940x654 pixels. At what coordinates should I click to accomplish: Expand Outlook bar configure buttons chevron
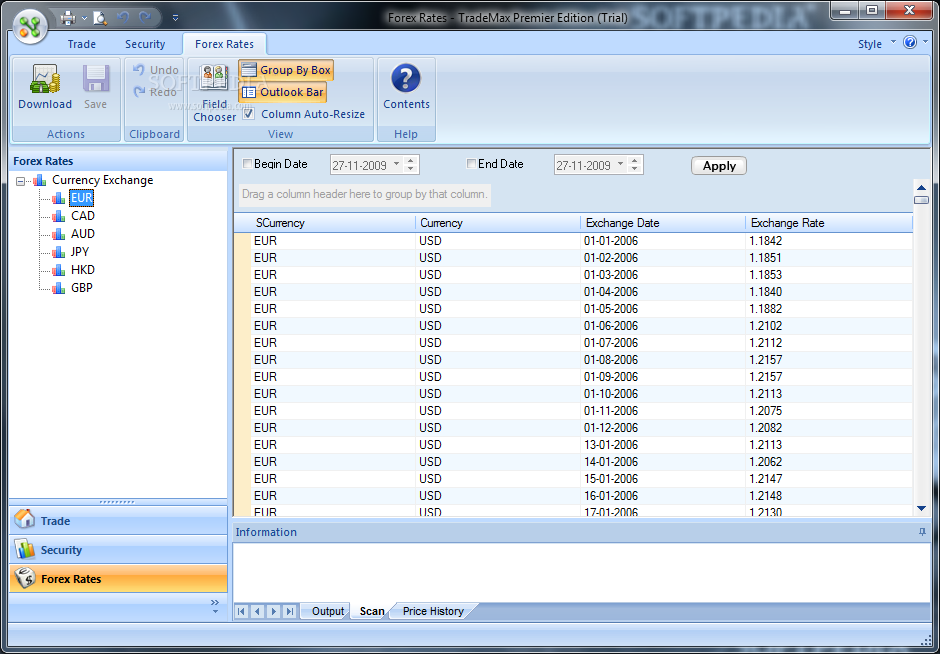click(215, 605)
